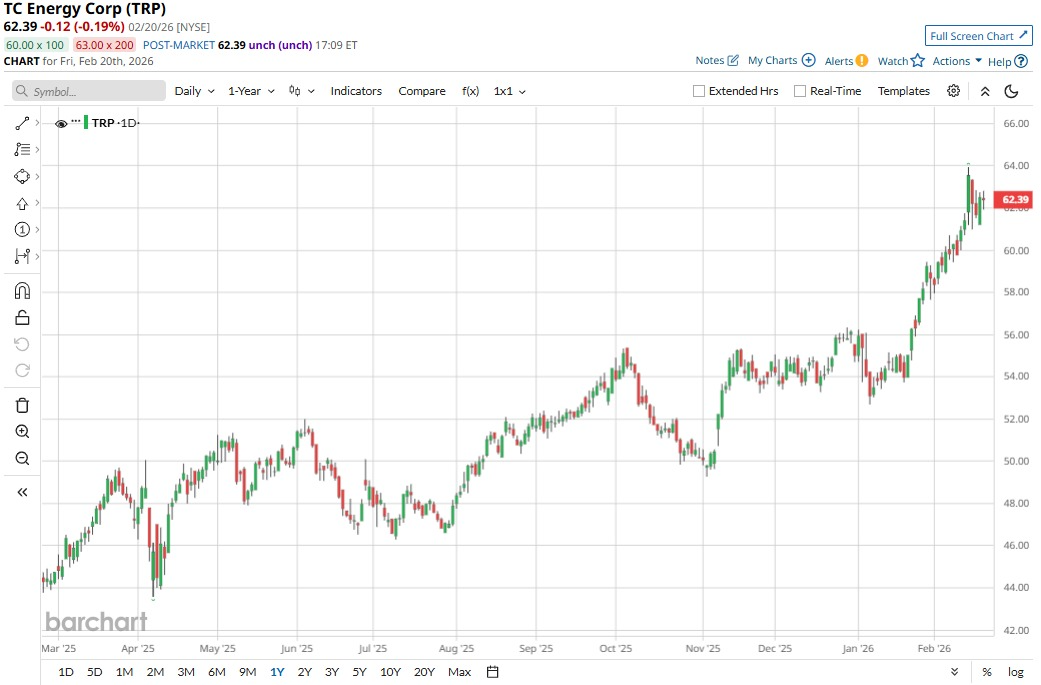Screen dimensions: 1041x685
Task: Open the Actions dropdown
Action: point(957,61)
